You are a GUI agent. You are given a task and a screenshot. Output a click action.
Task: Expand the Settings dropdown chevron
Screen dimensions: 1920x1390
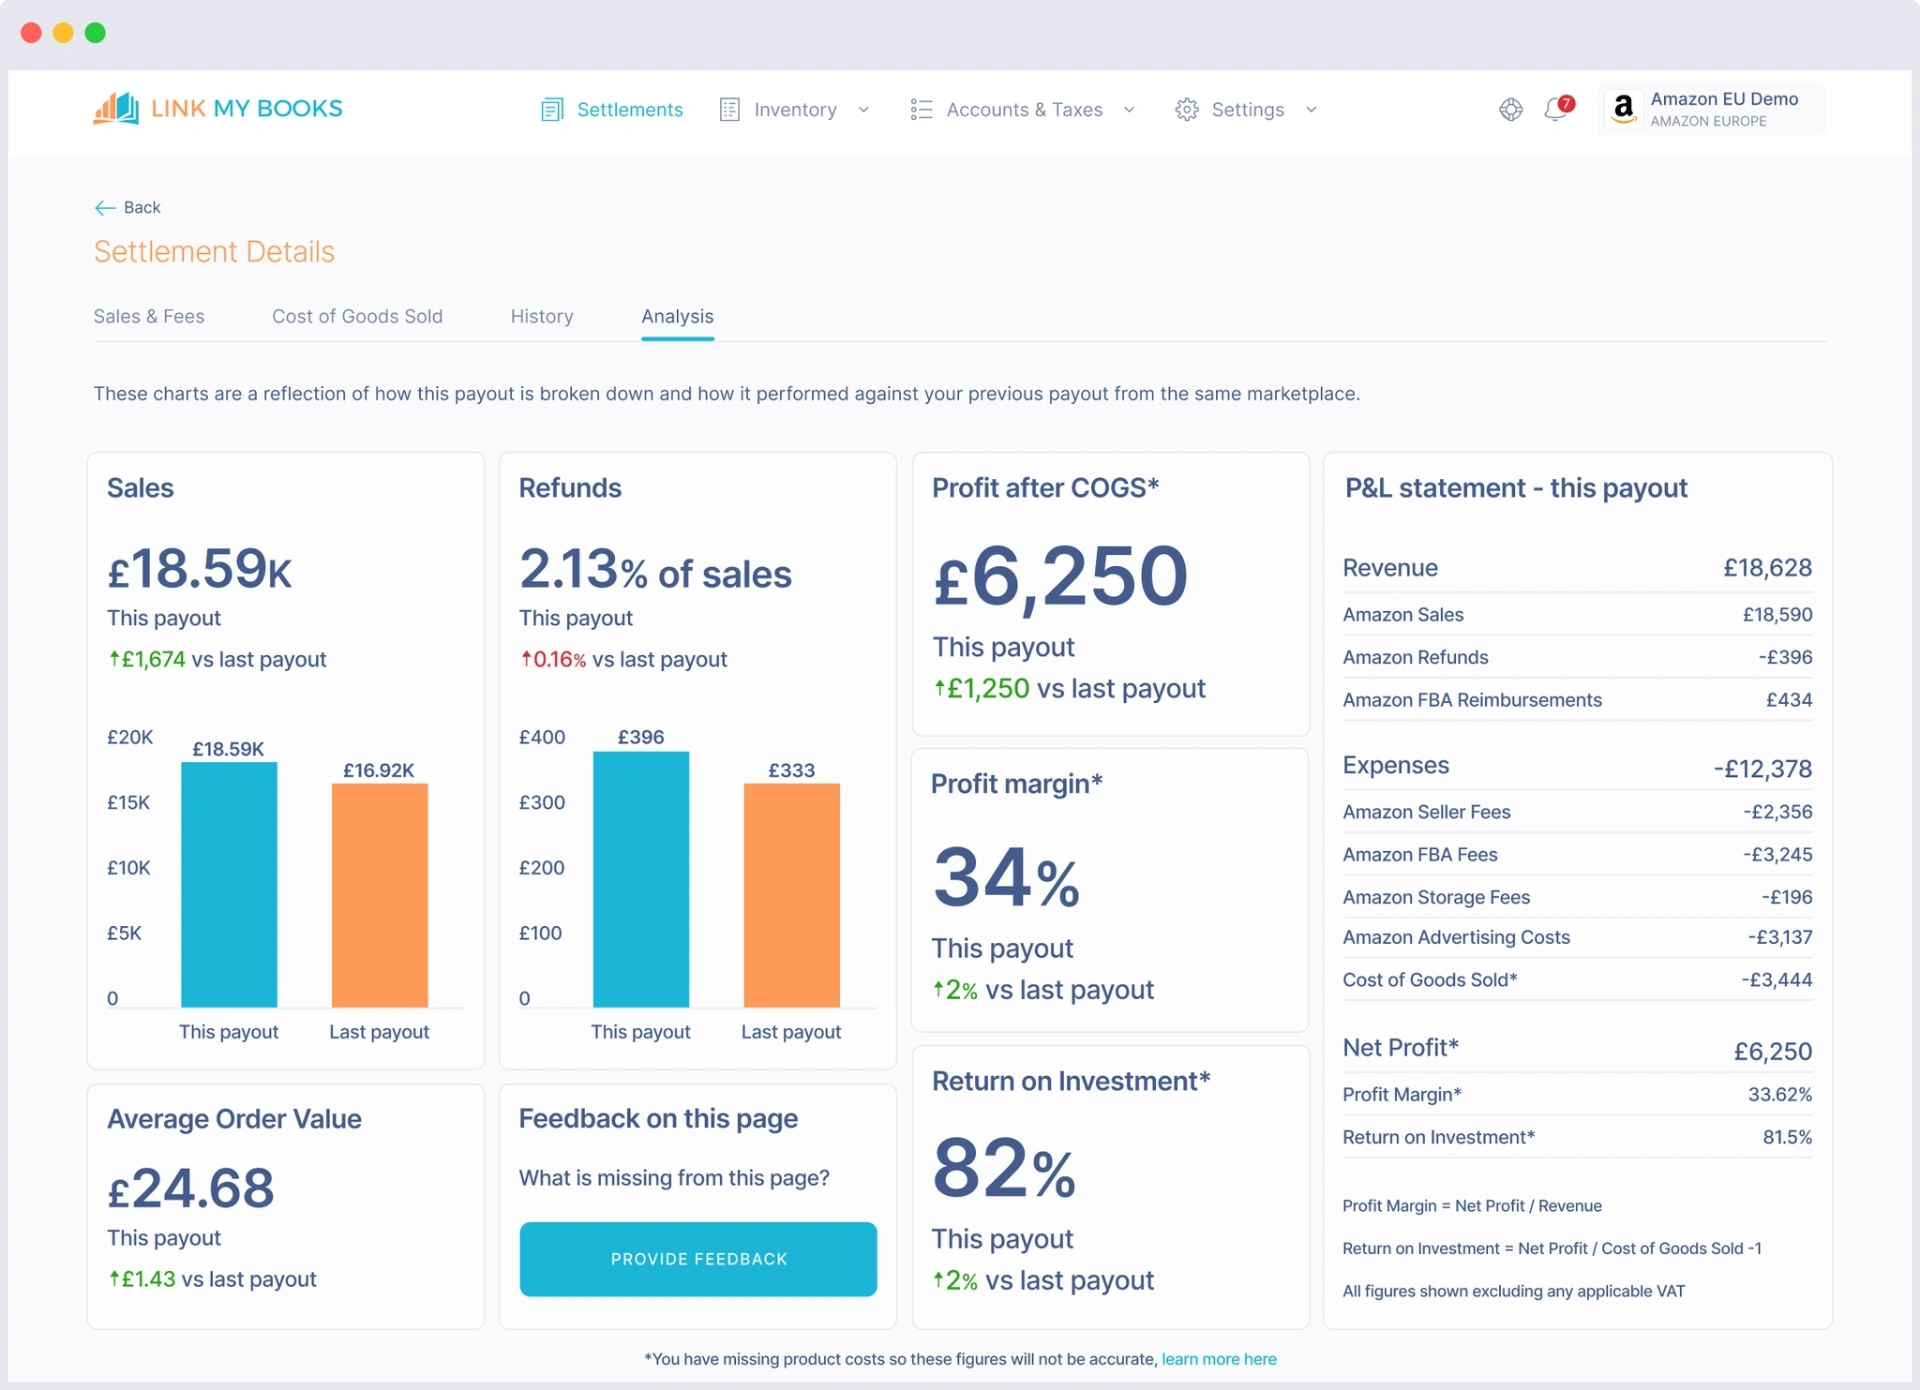point(1311,110)
